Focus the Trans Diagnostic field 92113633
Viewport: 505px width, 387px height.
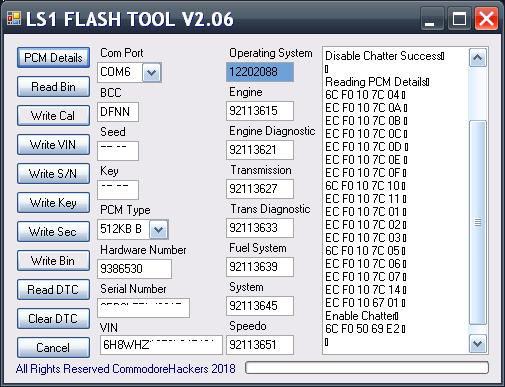pos(260,228)
